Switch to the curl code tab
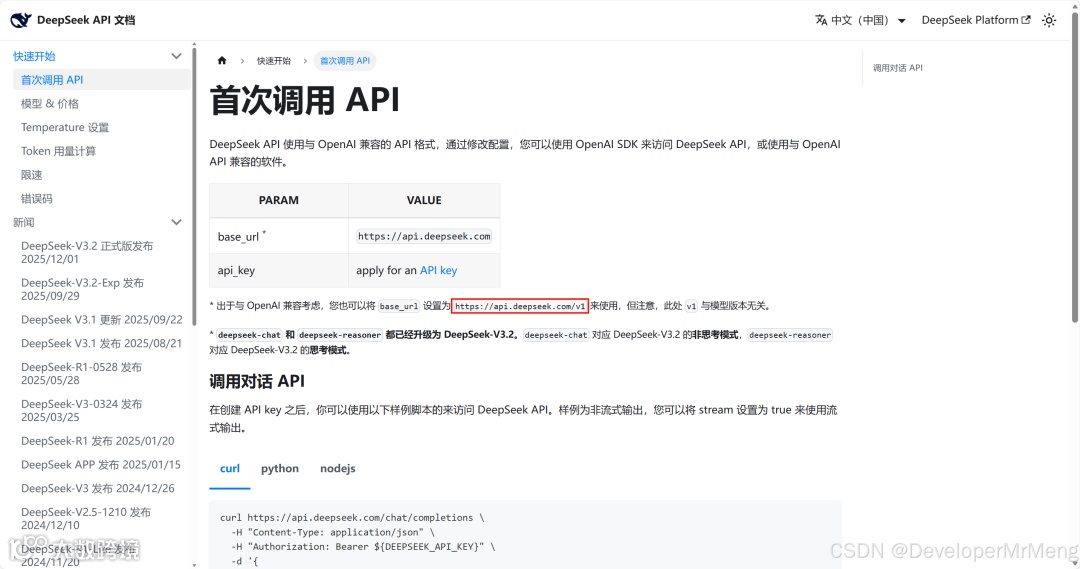1080x569 pixels. point(229,468)
